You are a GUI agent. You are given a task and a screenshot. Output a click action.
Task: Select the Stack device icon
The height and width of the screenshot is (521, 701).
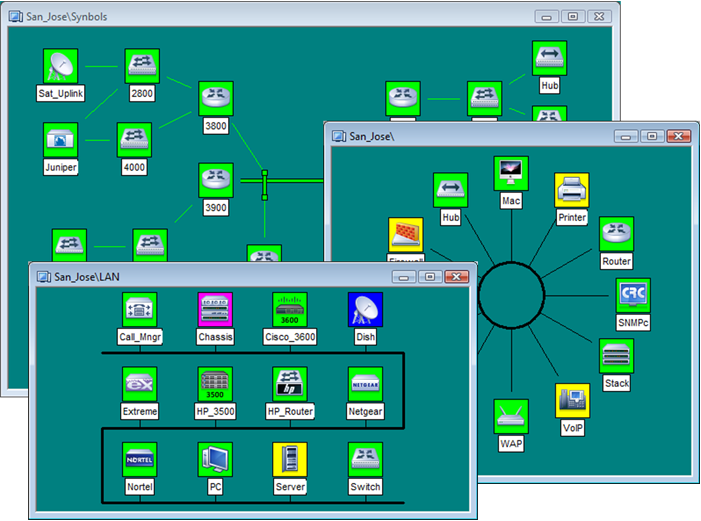click(617, 356)
